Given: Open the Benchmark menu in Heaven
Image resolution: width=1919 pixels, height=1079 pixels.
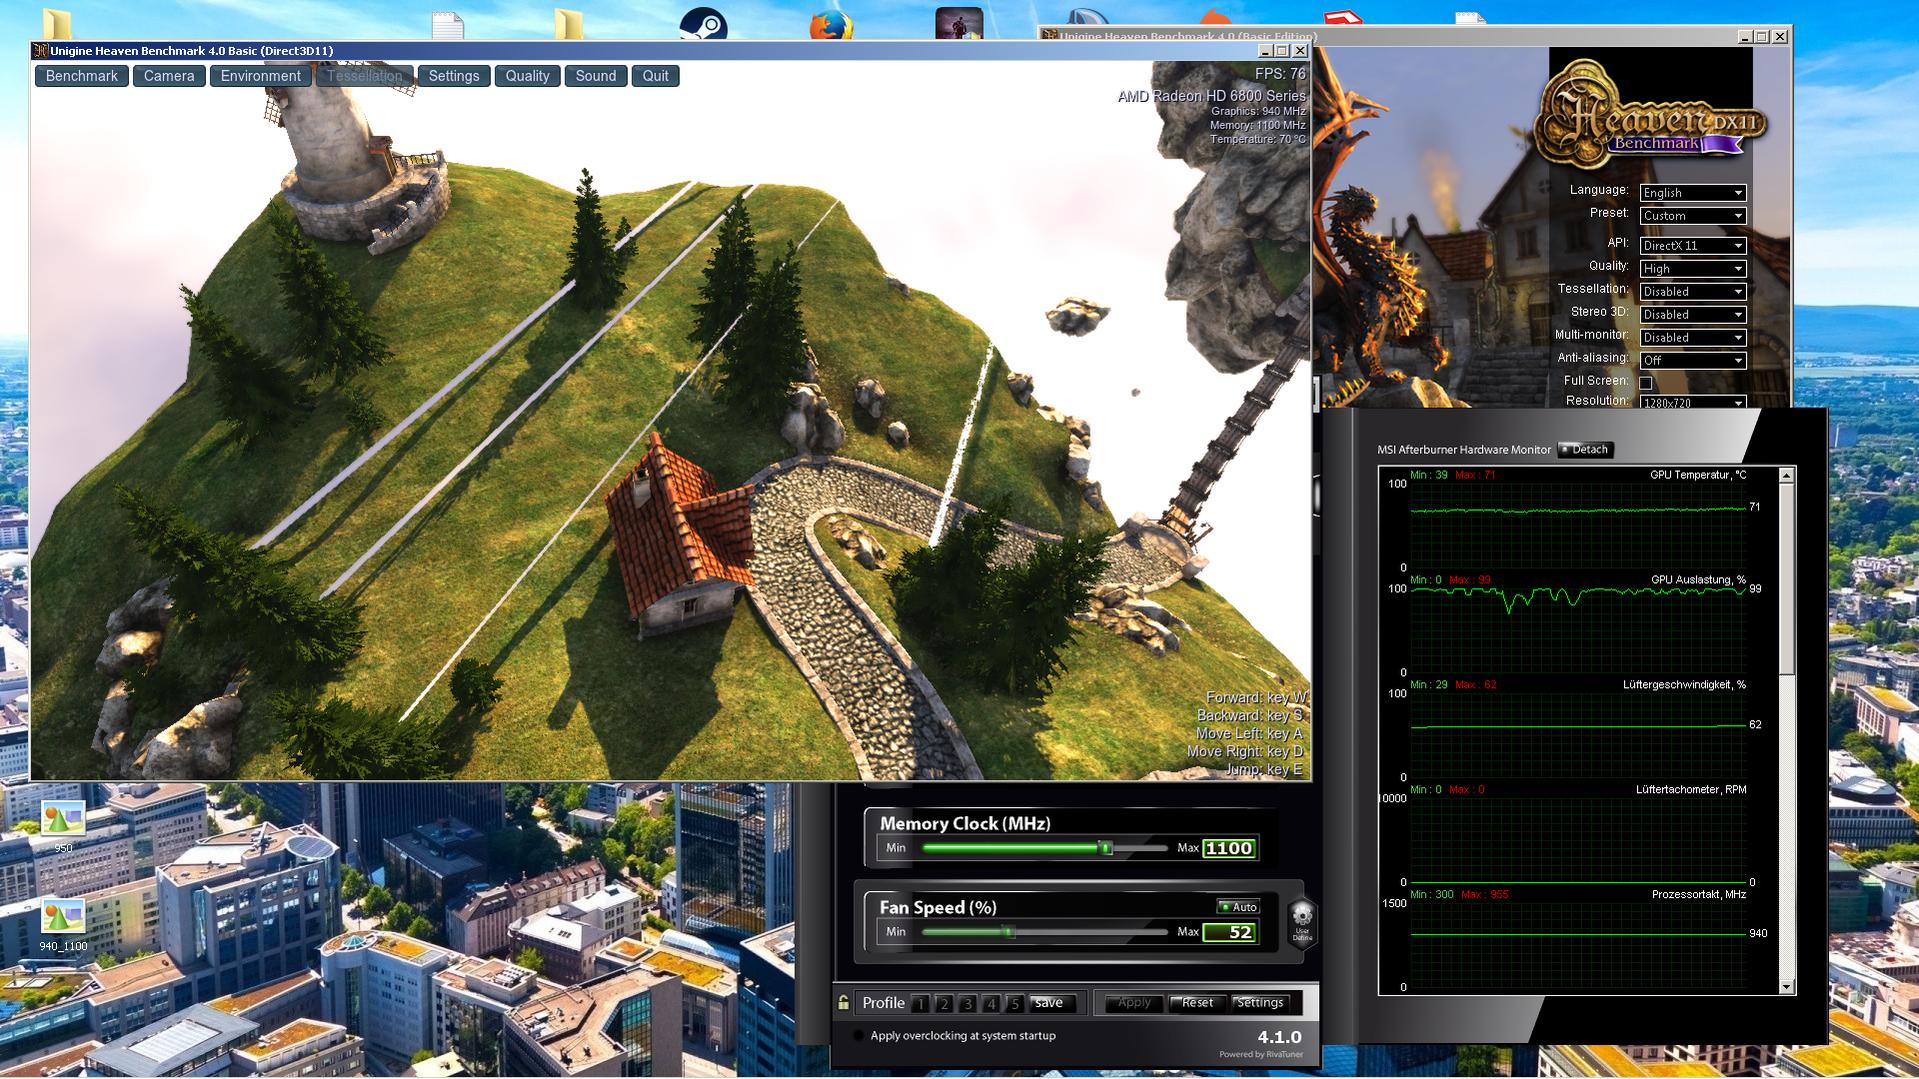Looking at the screenshot, I should click(x=82, y=76).
